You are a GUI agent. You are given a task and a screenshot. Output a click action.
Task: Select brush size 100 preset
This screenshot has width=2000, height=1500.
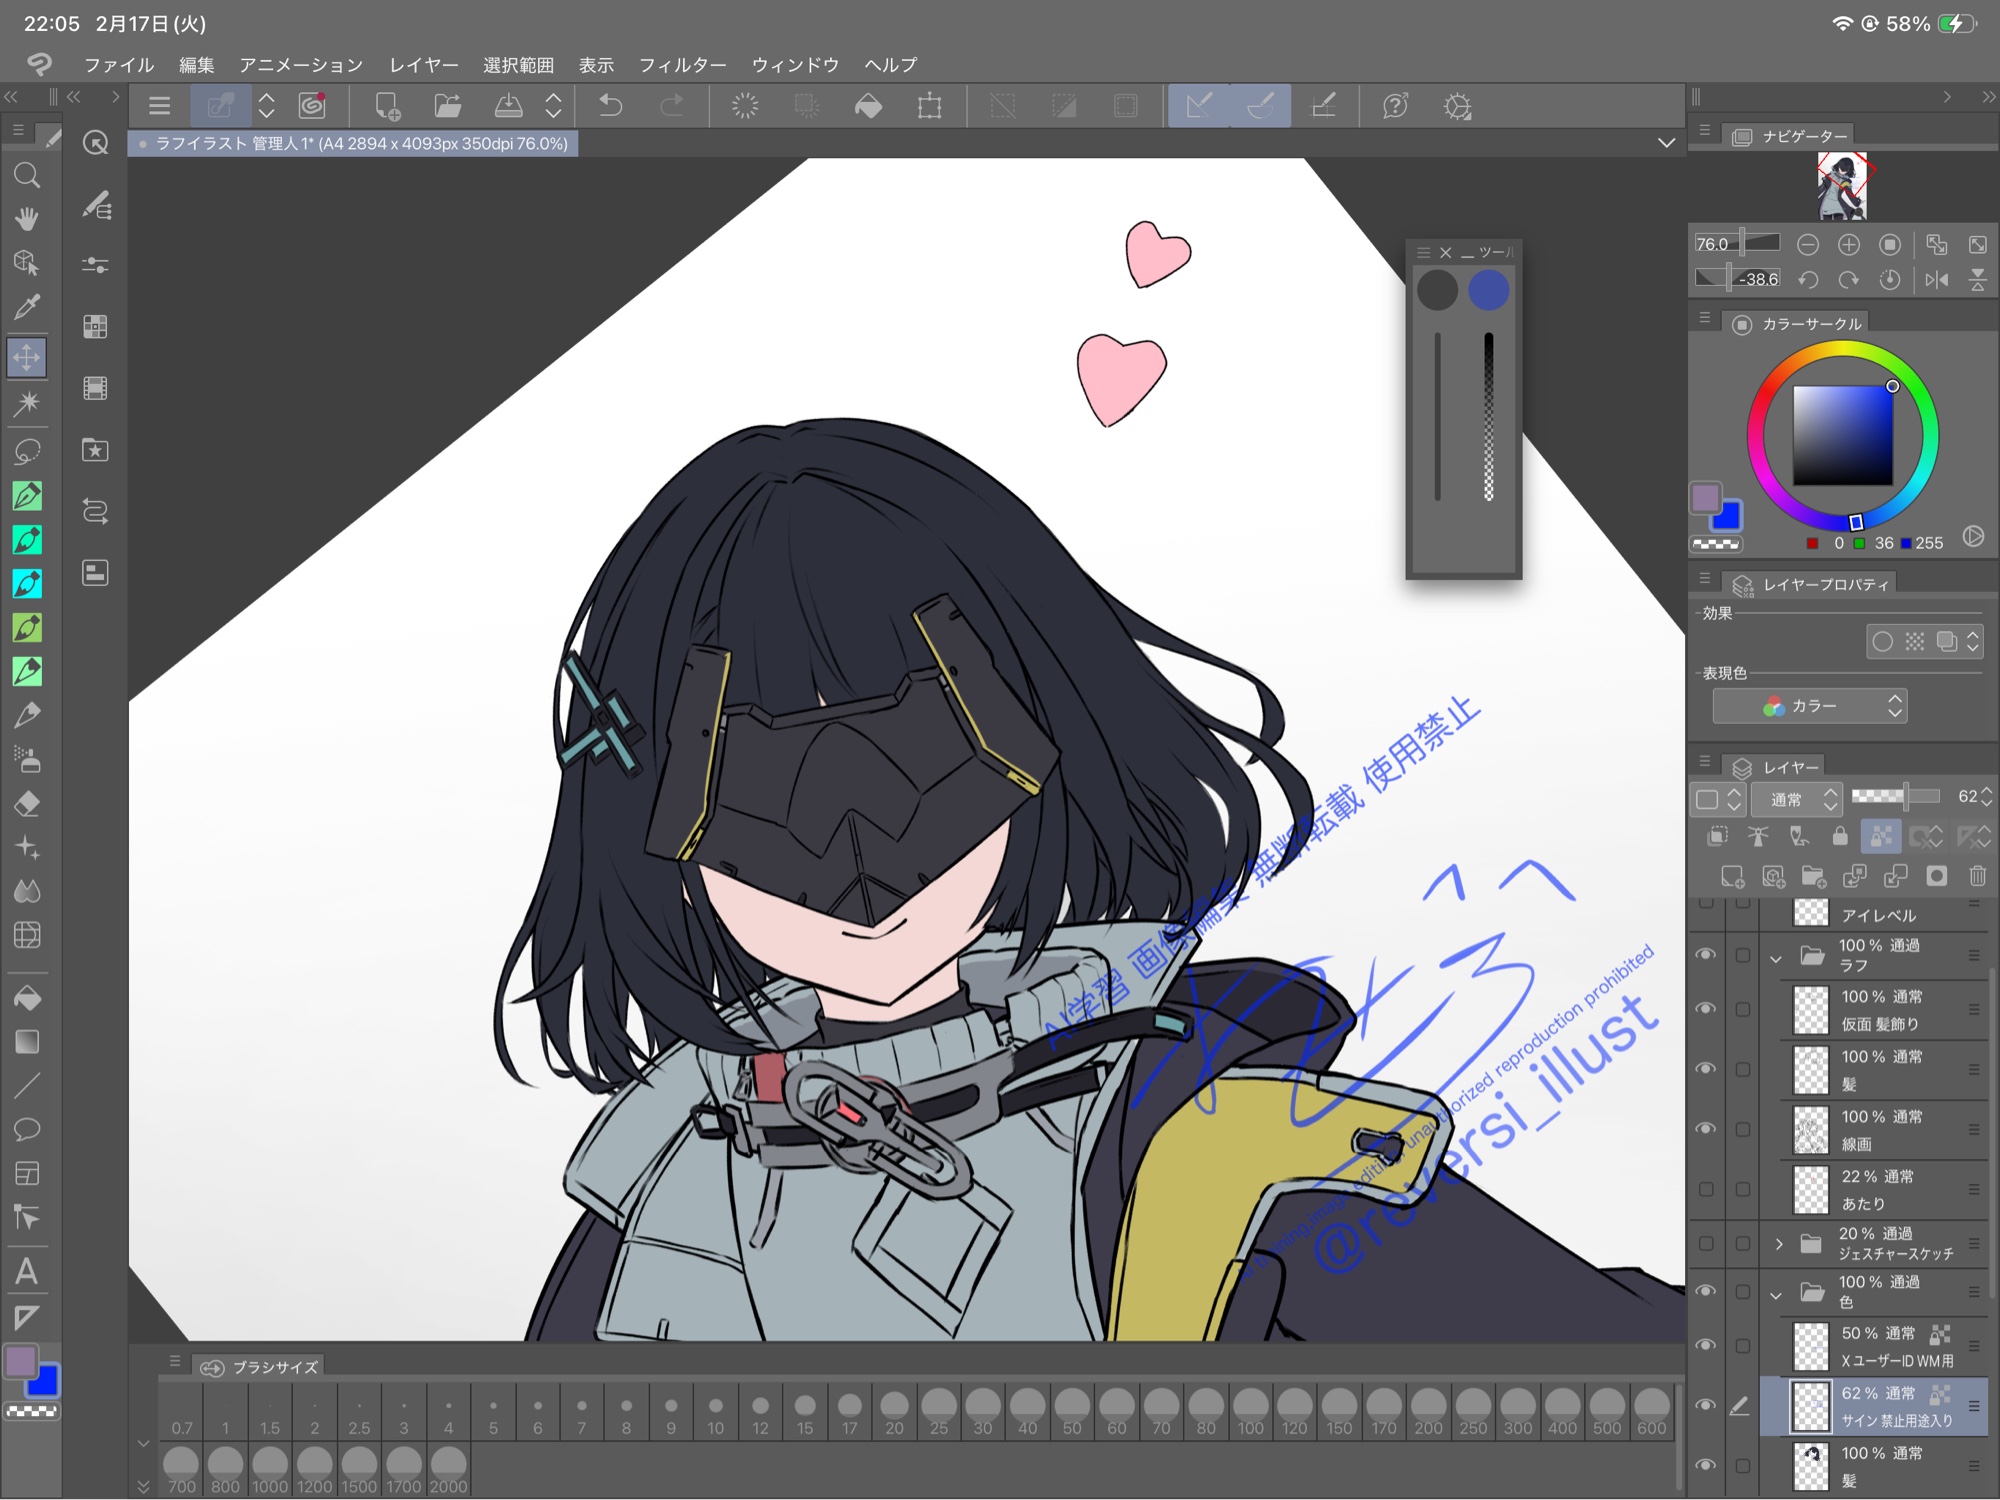point(1250,1412)
